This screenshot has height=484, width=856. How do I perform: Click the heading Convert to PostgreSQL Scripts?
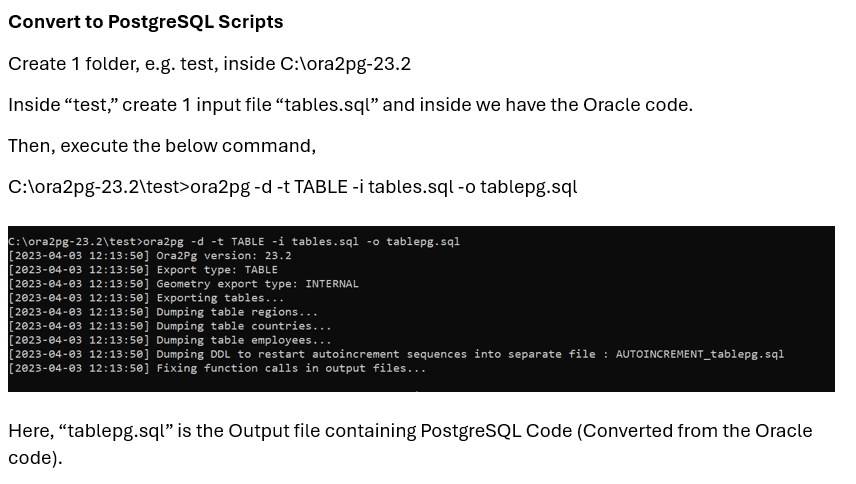146,22
